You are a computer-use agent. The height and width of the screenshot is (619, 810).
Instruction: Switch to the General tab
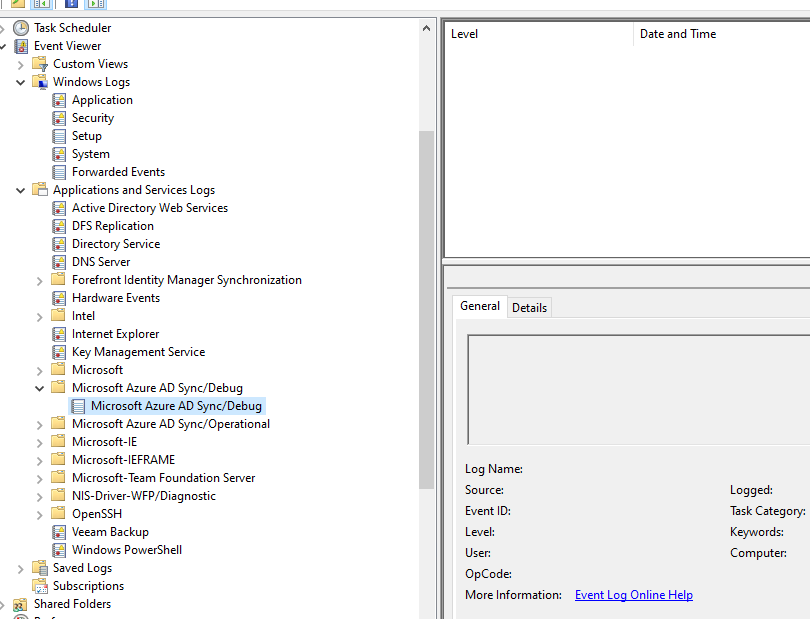click(480, 306)
